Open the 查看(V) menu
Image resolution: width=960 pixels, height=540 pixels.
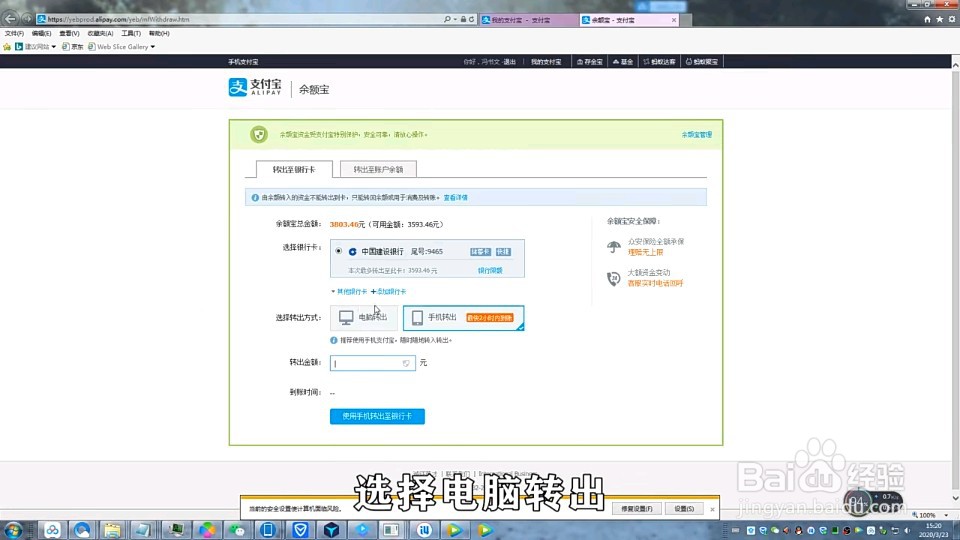[69, 33]
